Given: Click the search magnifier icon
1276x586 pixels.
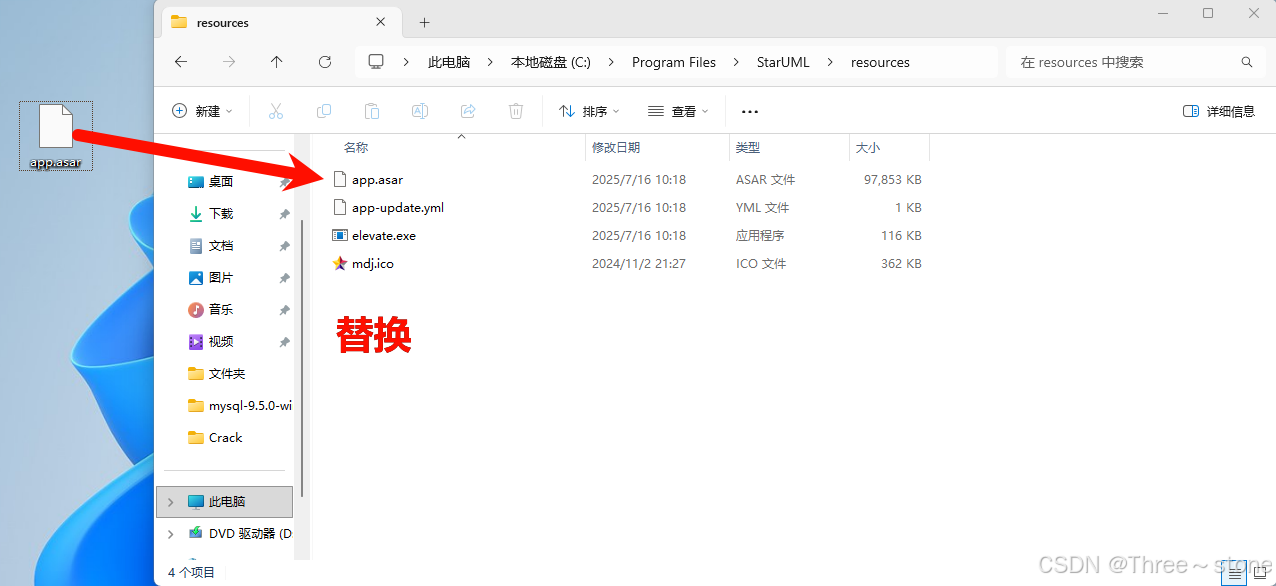Looking at the screenshot, I should [1247, 62].
